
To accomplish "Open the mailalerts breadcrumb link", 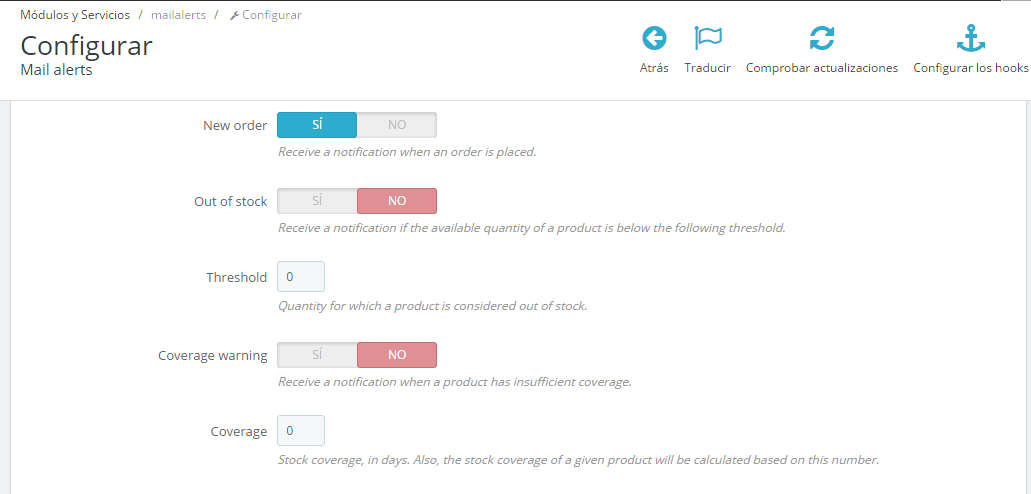I will 178,14.
